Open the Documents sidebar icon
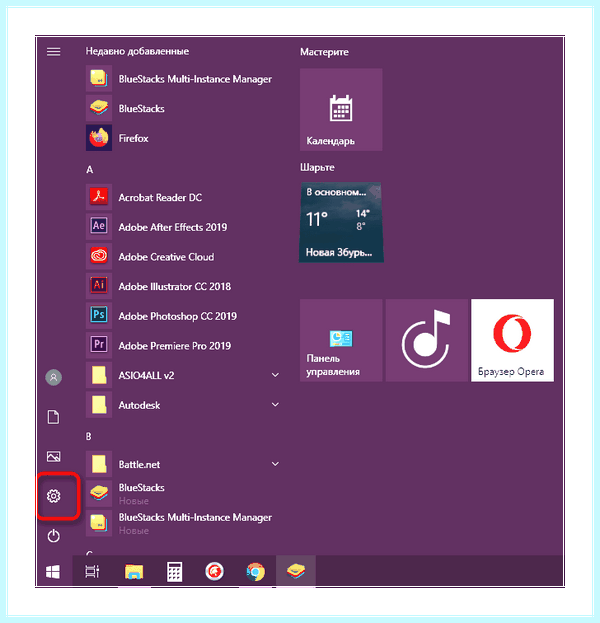The height and width of the screenshot is (623, 600). coord(54,417)
